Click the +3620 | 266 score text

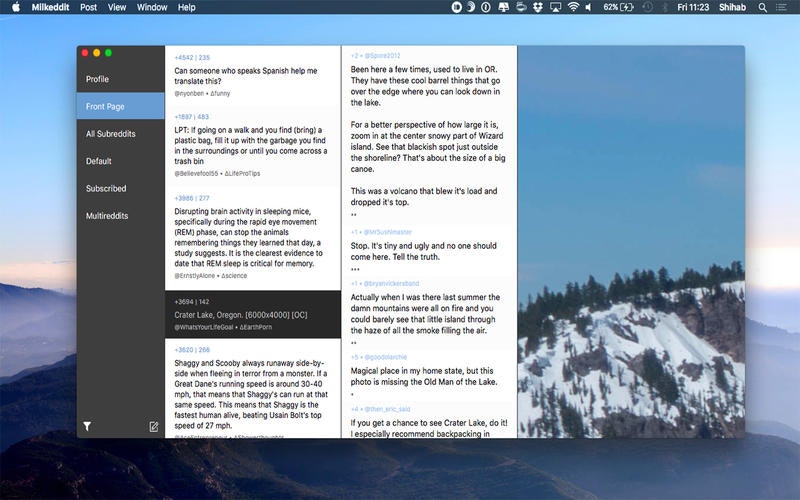tap(192, 350)
